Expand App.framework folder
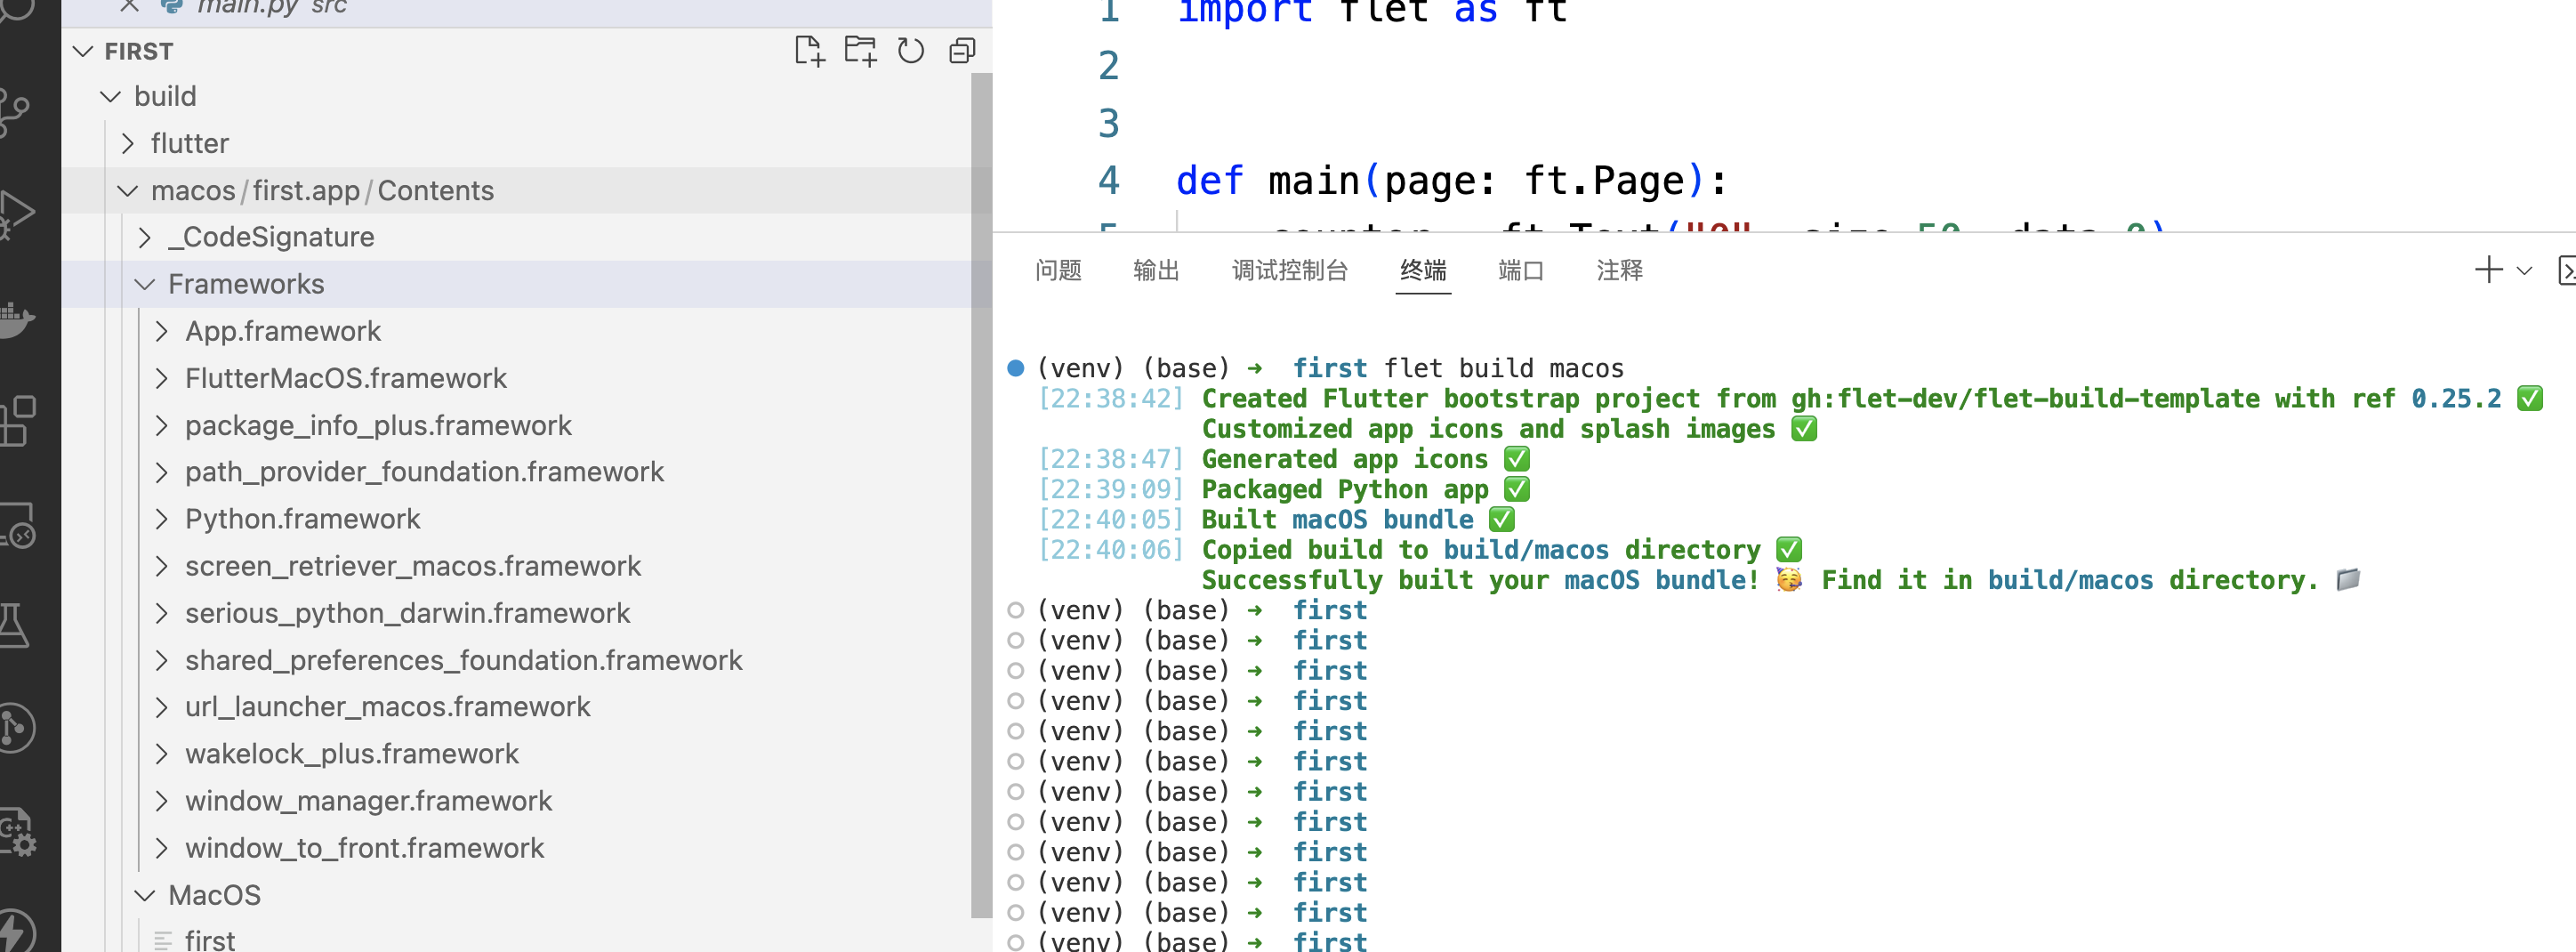 click(x=162, y=331)
